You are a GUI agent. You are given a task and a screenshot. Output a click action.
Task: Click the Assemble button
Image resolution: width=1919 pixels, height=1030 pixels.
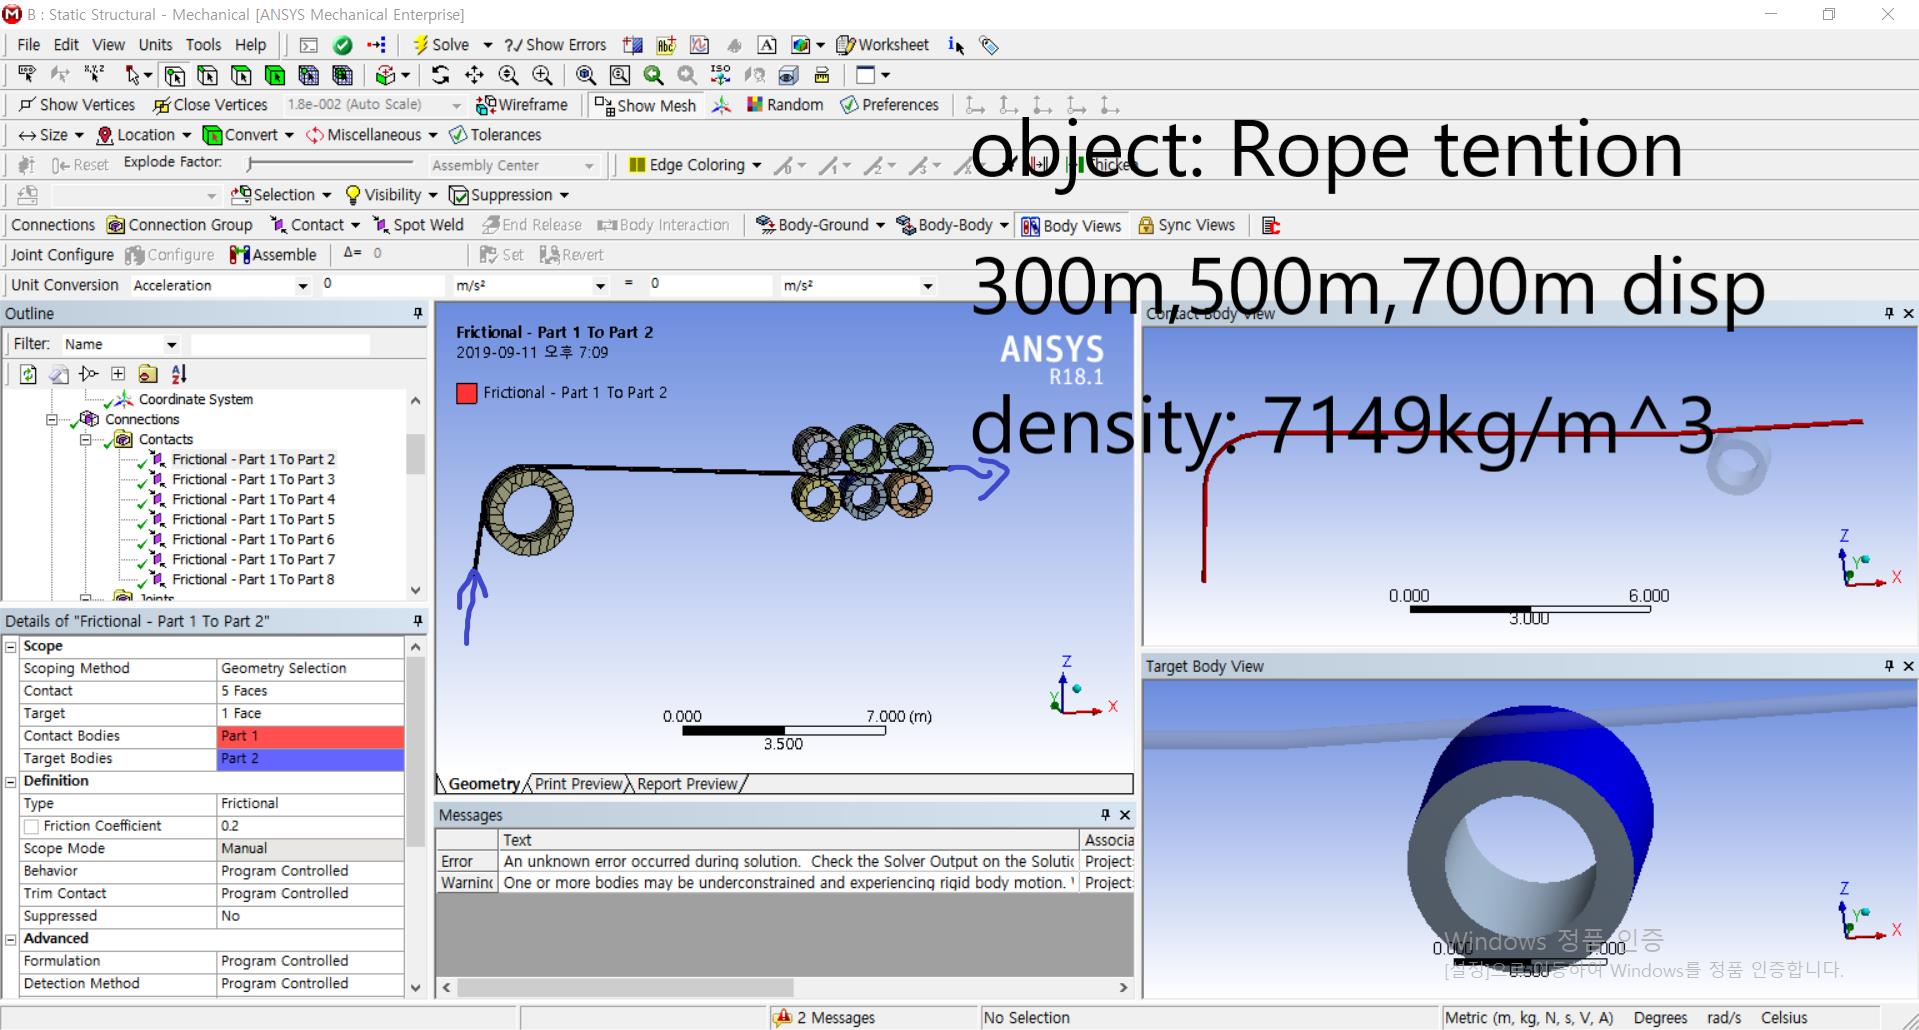point(273,255)
